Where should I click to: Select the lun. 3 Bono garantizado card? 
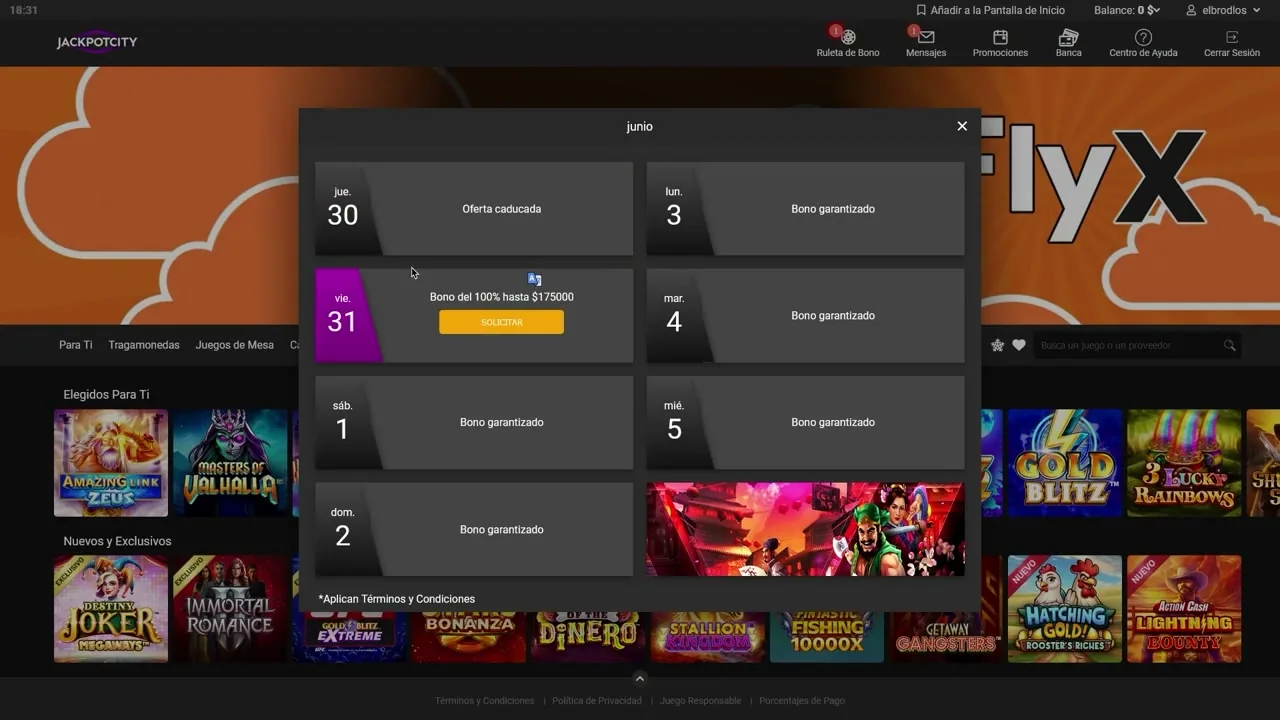click(x=805, y=209)
